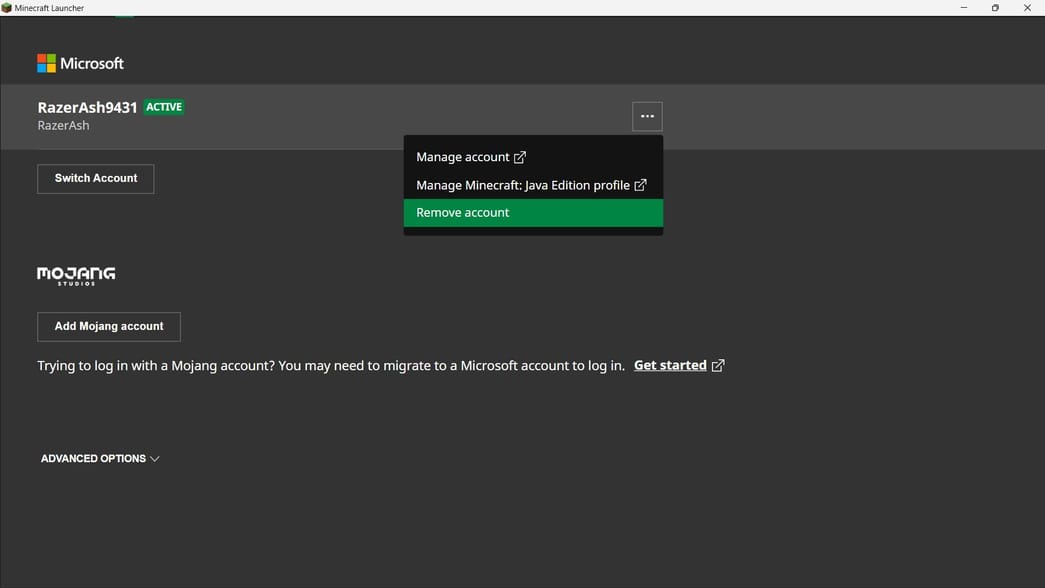Click the external link icon beside Manage account
1045x588 pixels.
(520, 157)
